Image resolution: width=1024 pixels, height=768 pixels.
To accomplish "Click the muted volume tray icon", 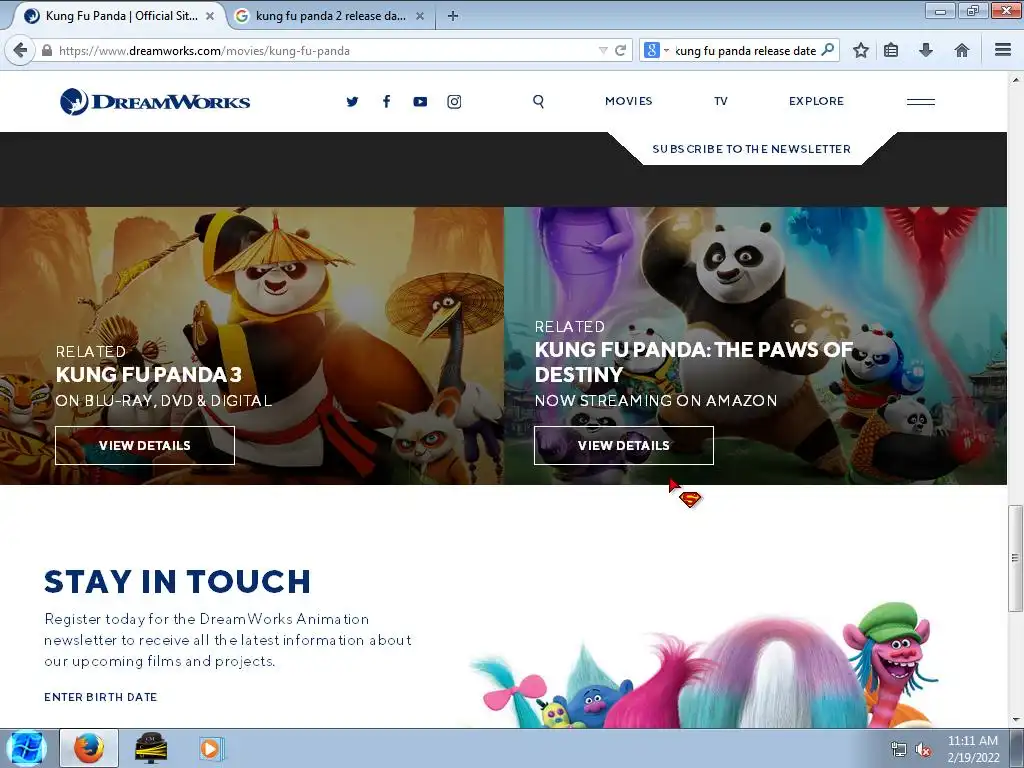I will [923, 749].
